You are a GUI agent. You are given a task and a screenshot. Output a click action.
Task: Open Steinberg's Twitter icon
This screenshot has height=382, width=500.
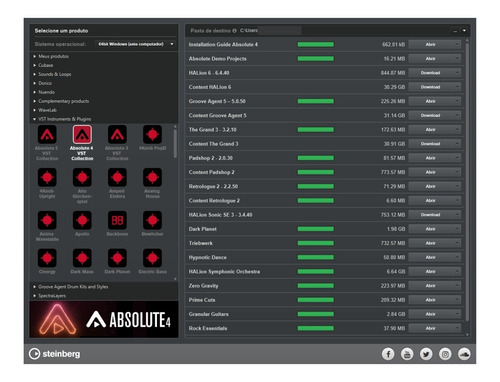426,354
